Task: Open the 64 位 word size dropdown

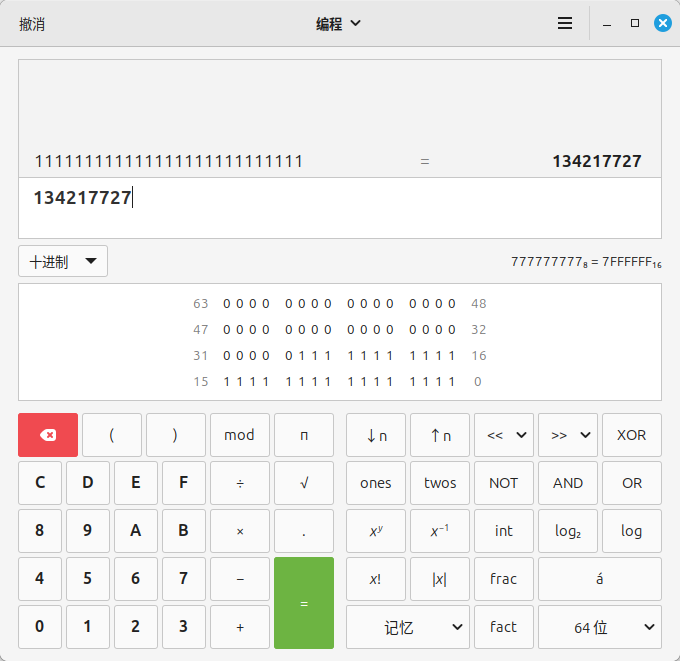Action: (600, 627)
